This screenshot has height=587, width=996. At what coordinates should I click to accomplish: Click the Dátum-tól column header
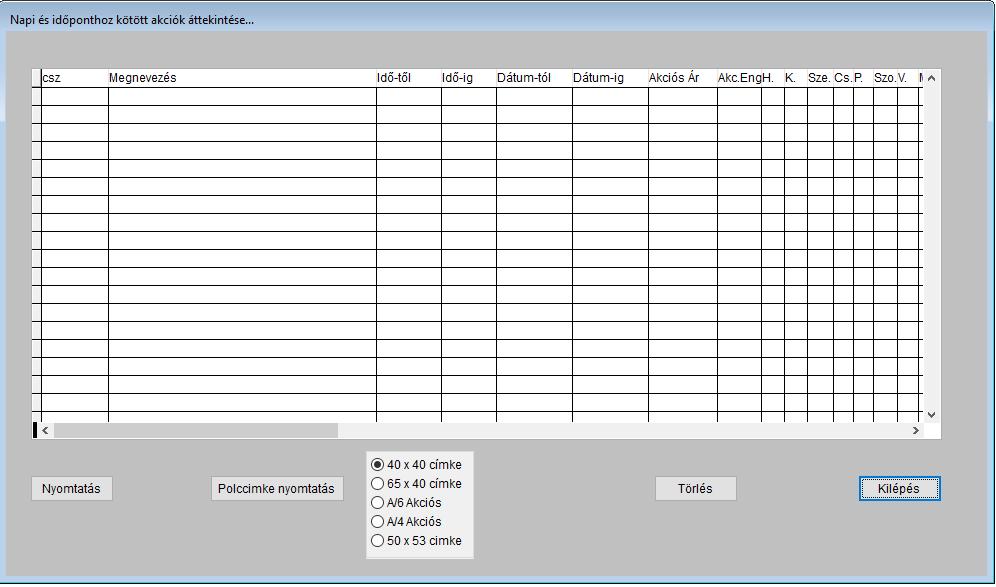[534, 78]
